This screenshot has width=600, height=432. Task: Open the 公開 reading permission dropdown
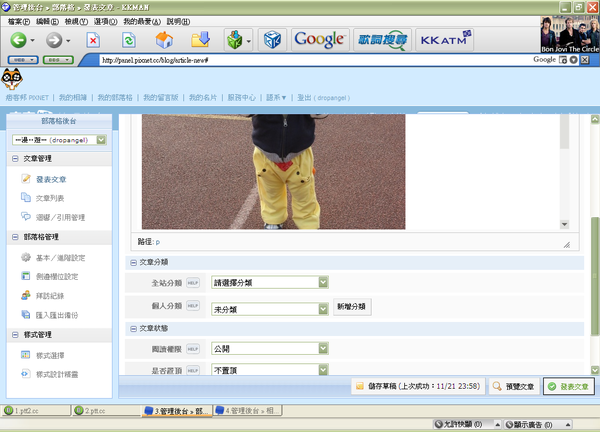tap(270, 349)
